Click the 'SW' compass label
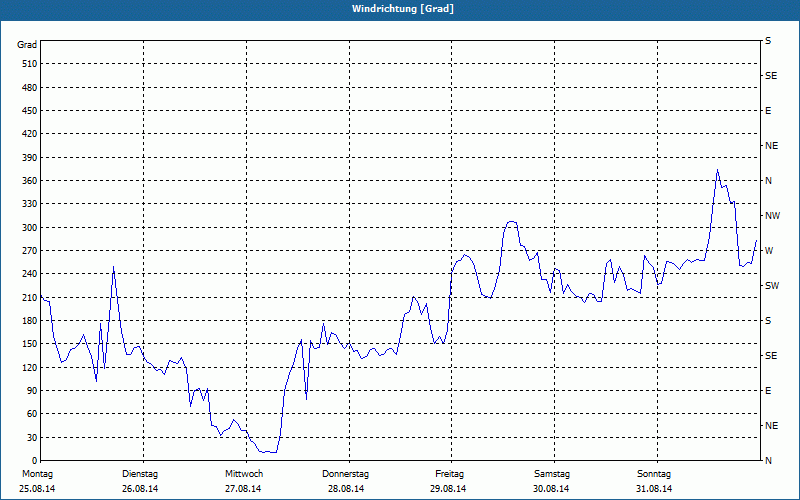Viewport: 800px width, 500px height. (772, 286)
